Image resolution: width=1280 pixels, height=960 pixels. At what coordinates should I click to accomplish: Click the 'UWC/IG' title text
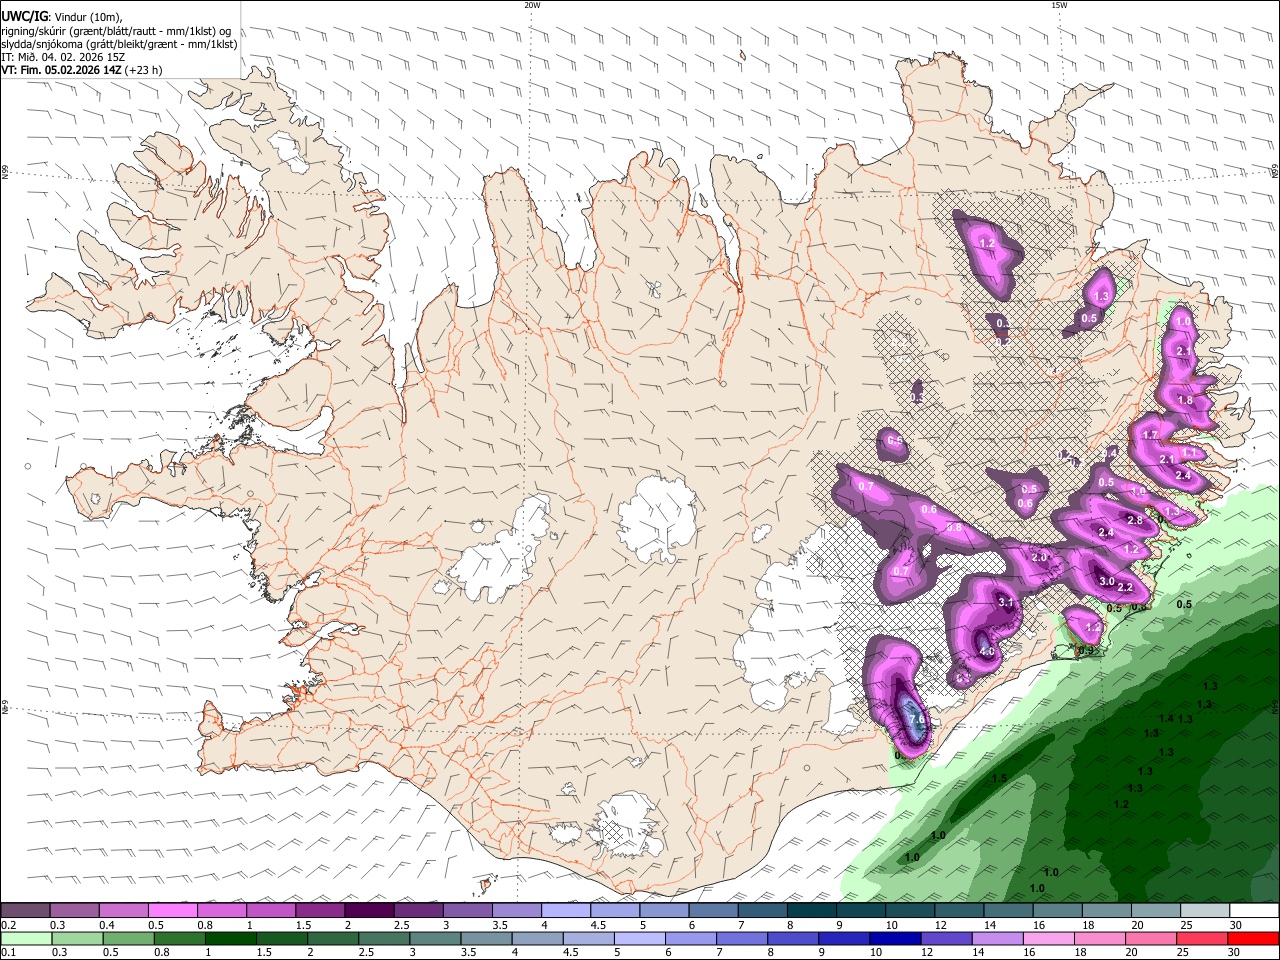[23, 16]
